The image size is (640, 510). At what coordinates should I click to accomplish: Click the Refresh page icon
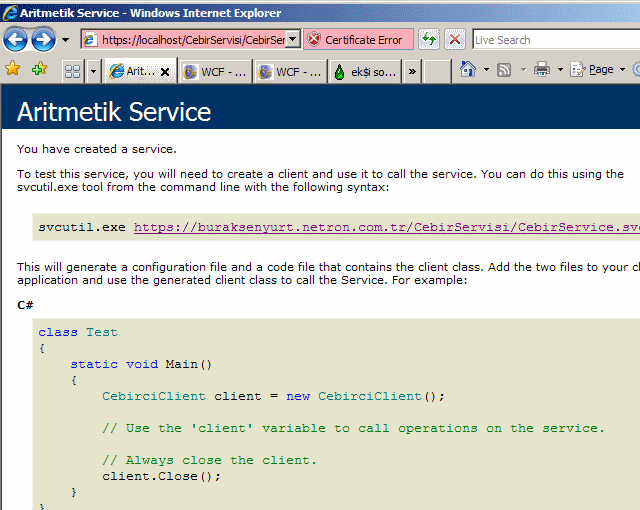[x=429, y=40]
